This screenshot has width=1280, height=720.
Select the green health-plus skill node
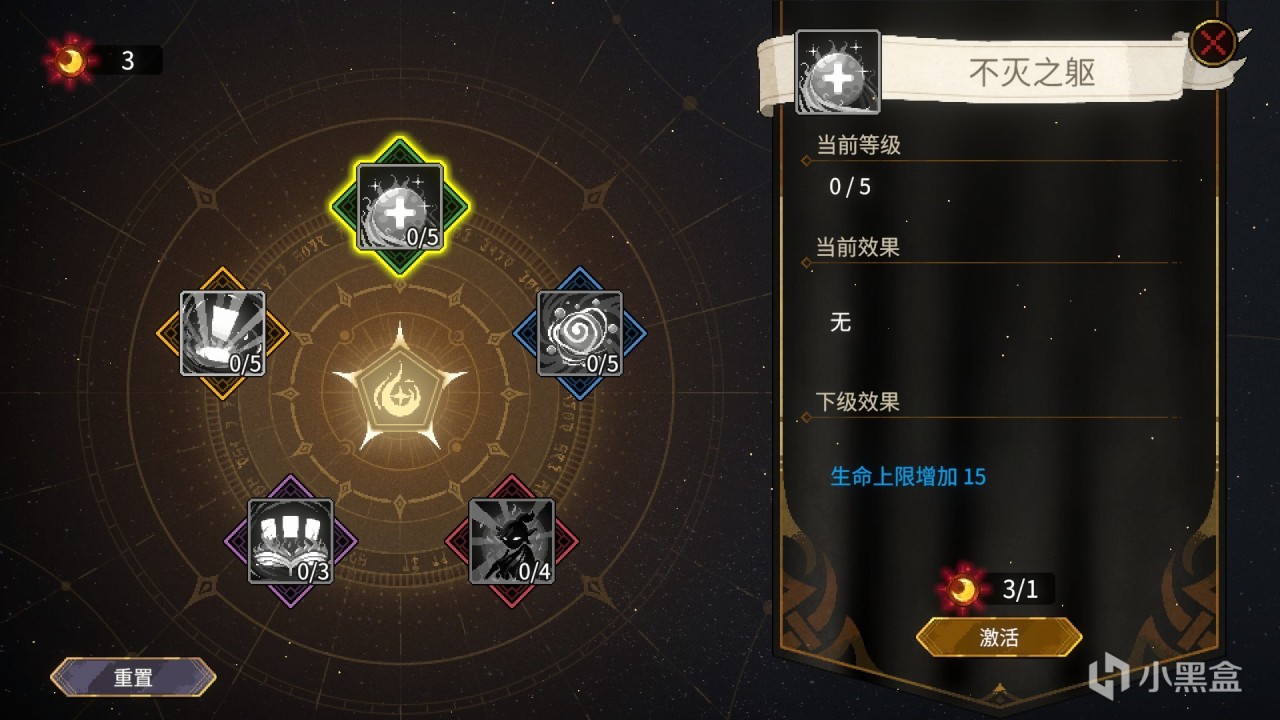400,207
